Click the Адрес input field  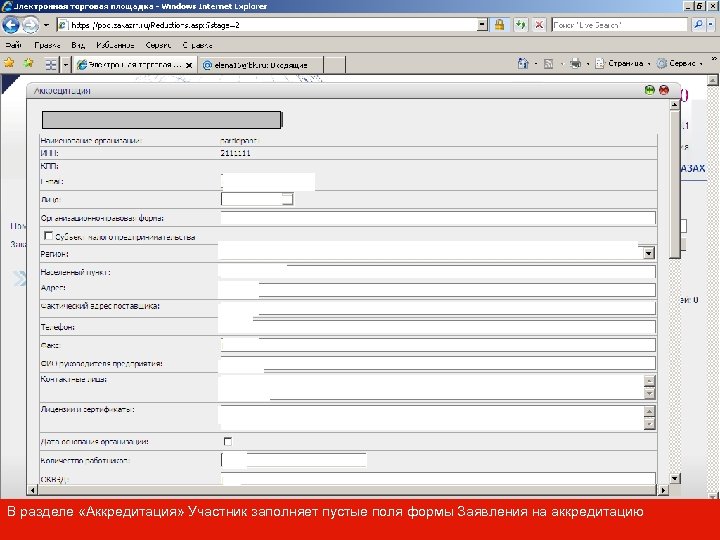437,290
